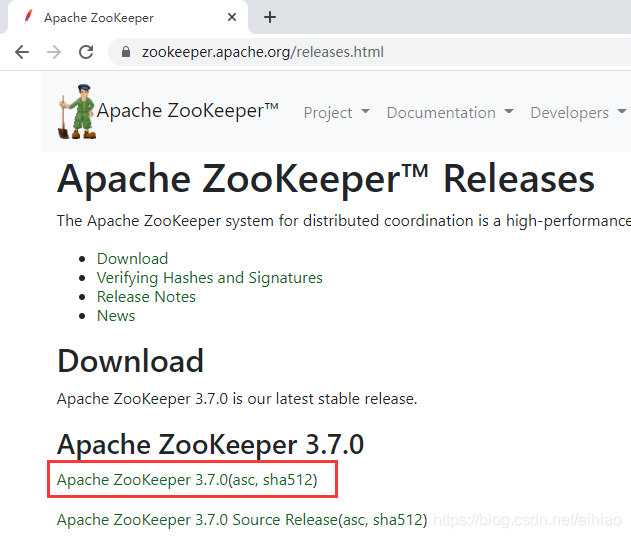Download Apache ZooKeeper 3.7.0 binary link
631x538 pixels.
click(142, 480)
